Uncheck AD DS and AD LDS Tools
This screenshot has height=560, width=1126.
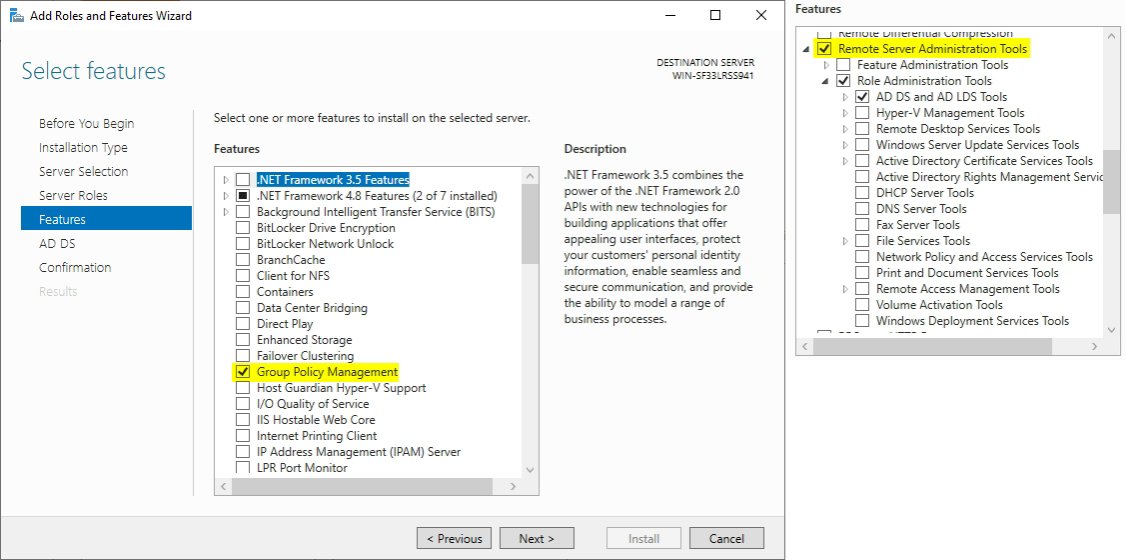click(862, 97)
